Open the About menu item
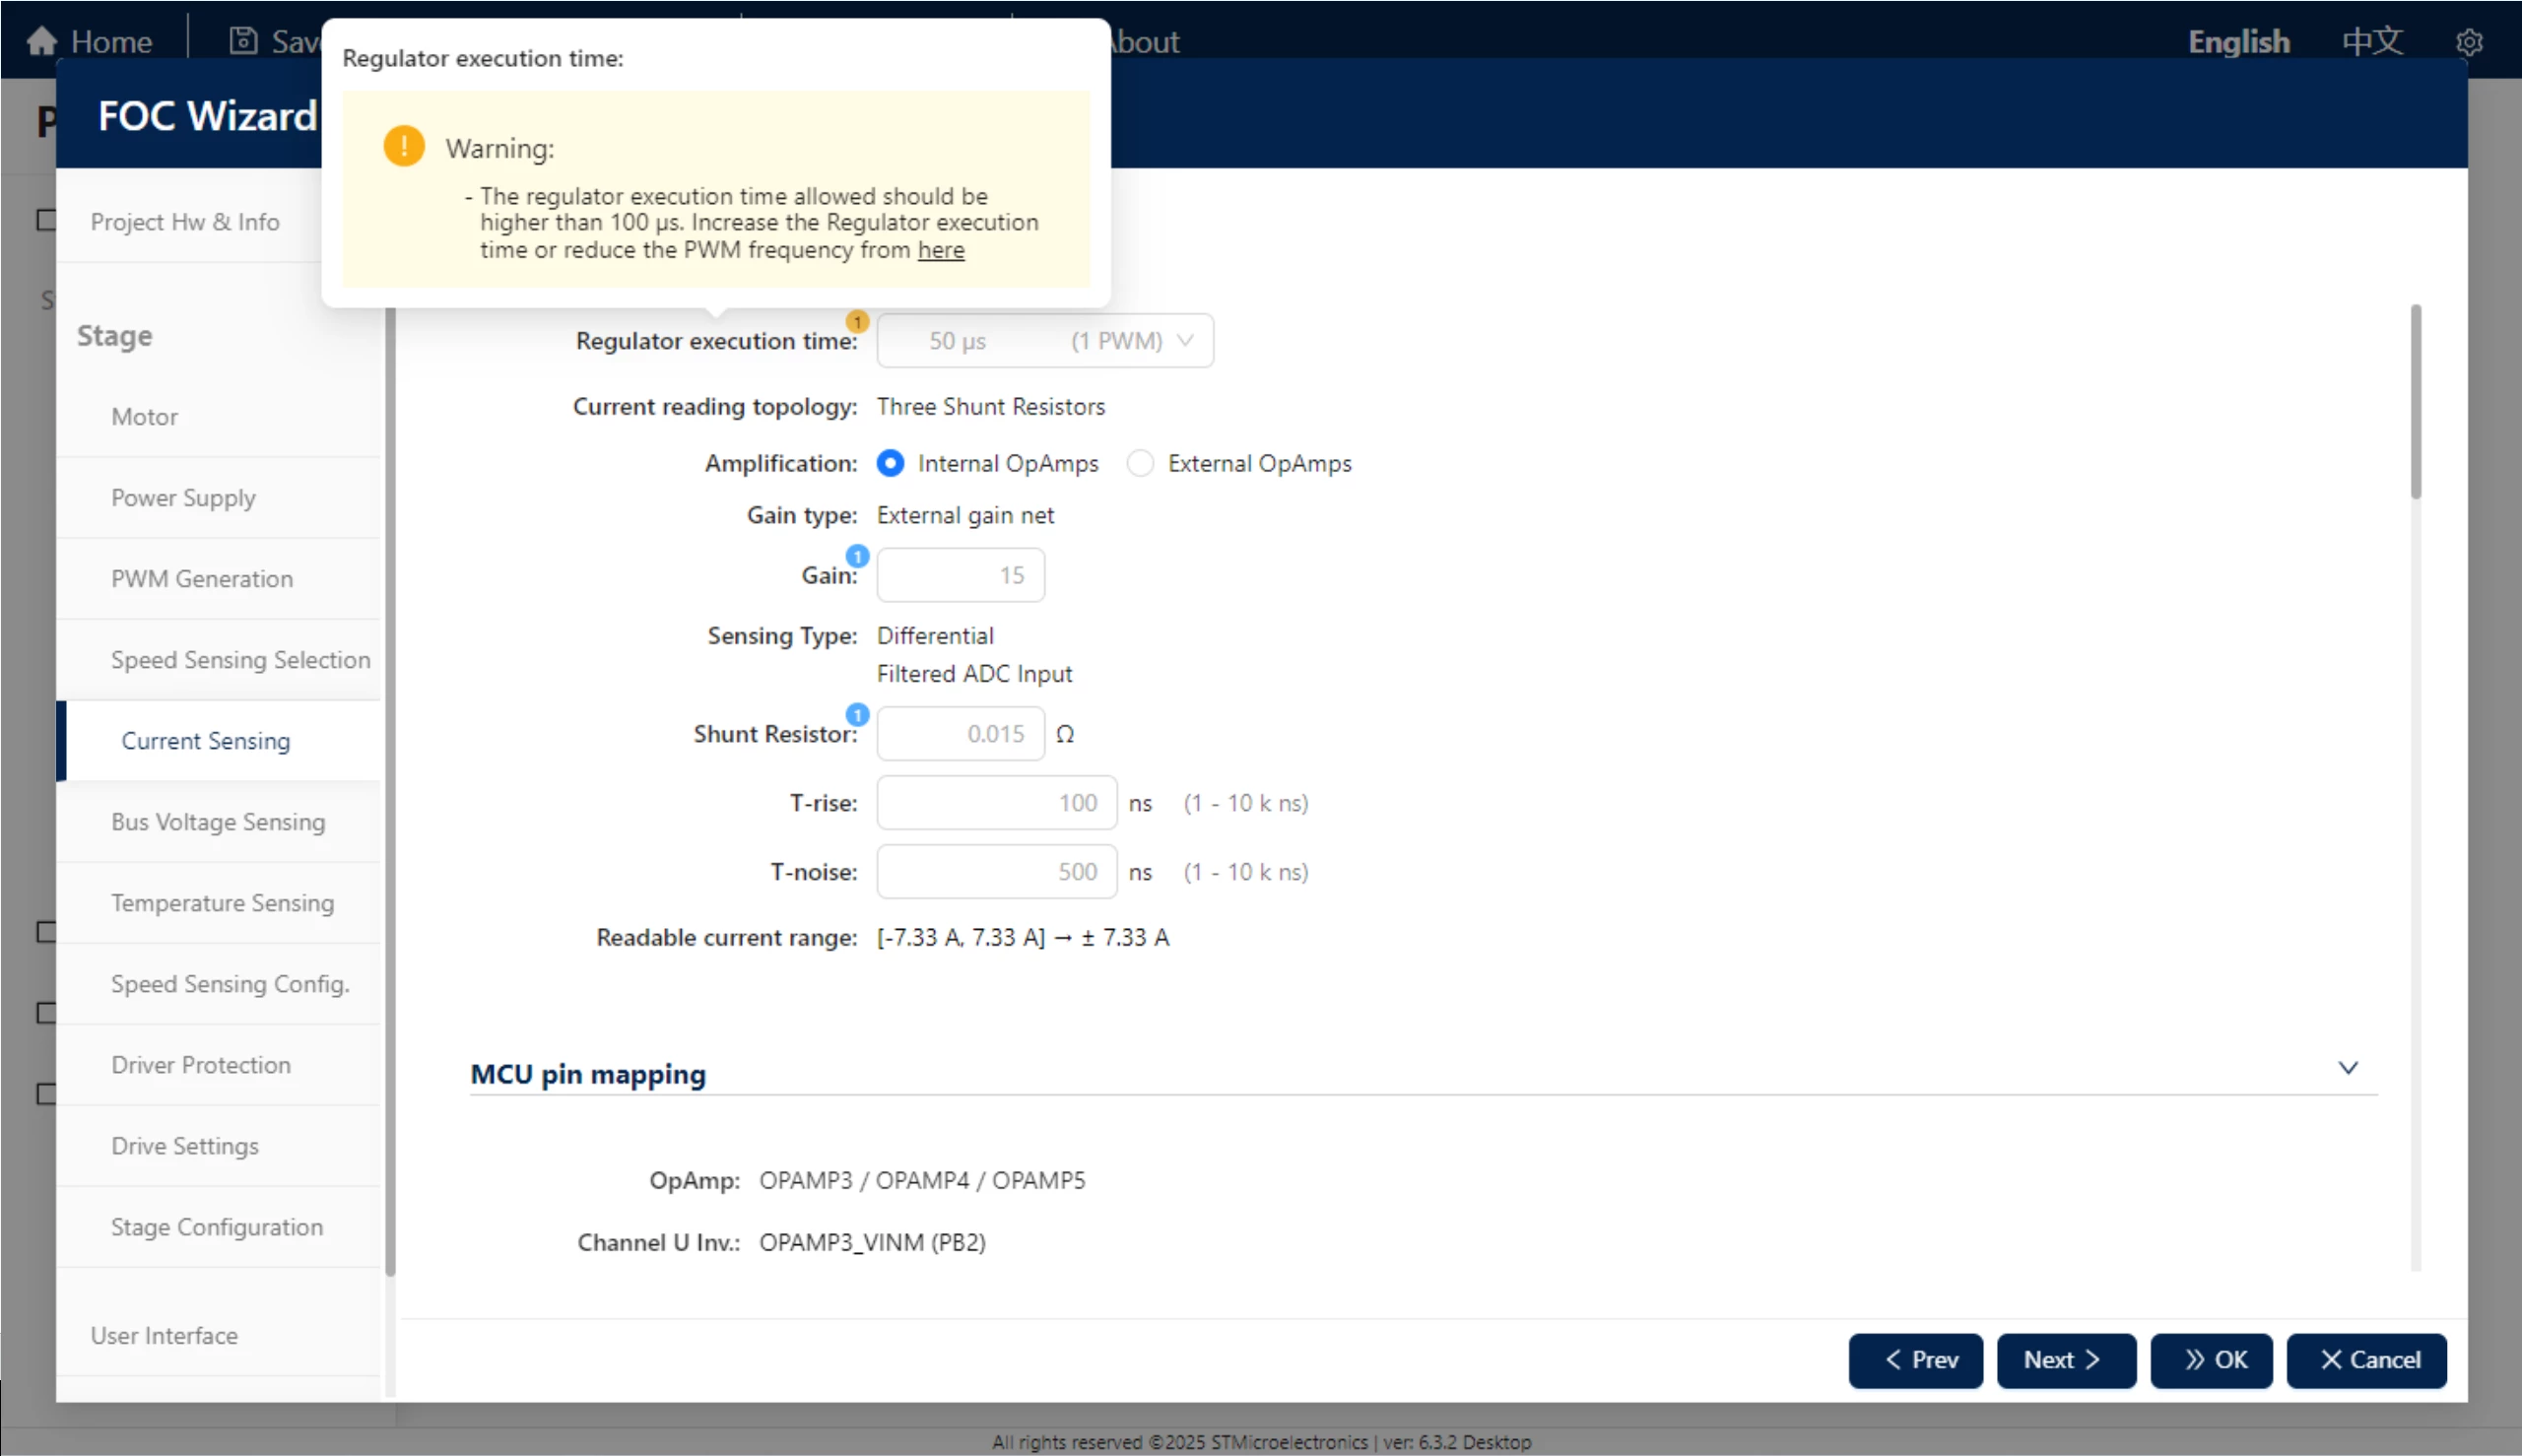 coord(1145,42)
